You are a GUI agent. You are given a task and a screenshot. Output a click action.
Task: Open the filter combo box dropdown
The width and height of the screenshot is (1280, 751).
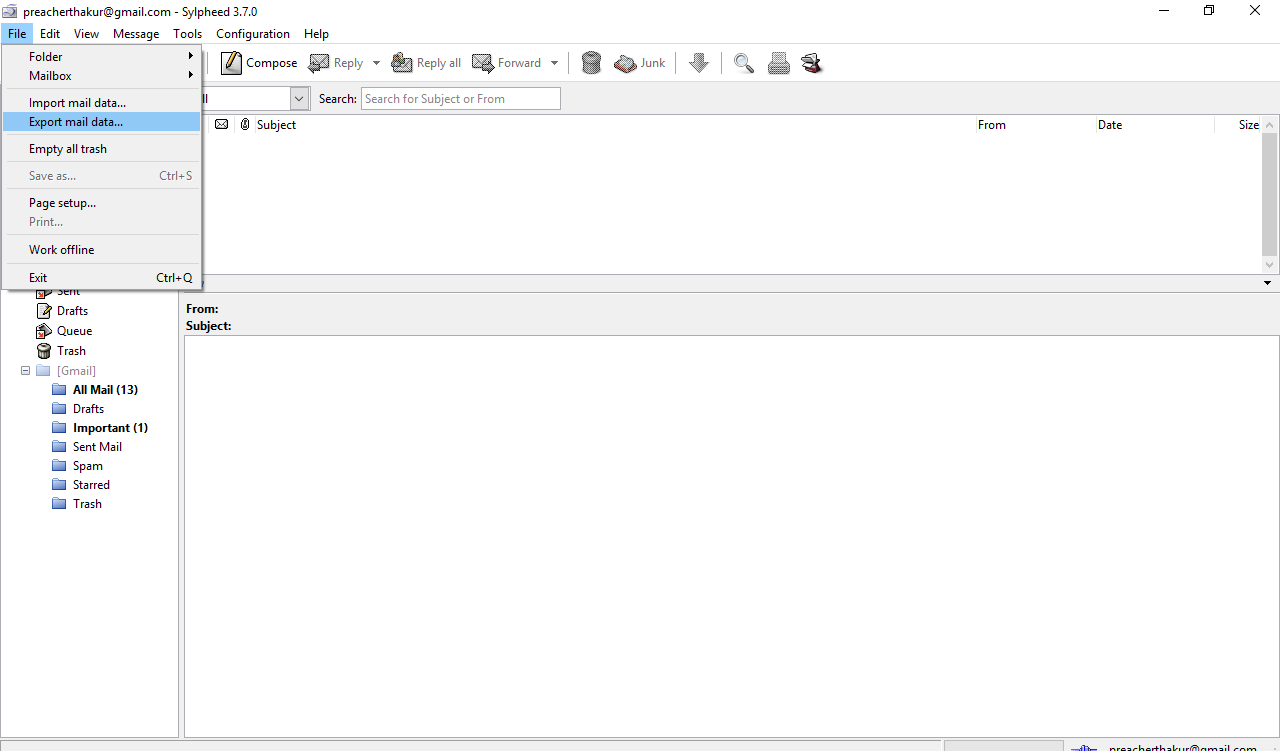(x=299, y=99)
